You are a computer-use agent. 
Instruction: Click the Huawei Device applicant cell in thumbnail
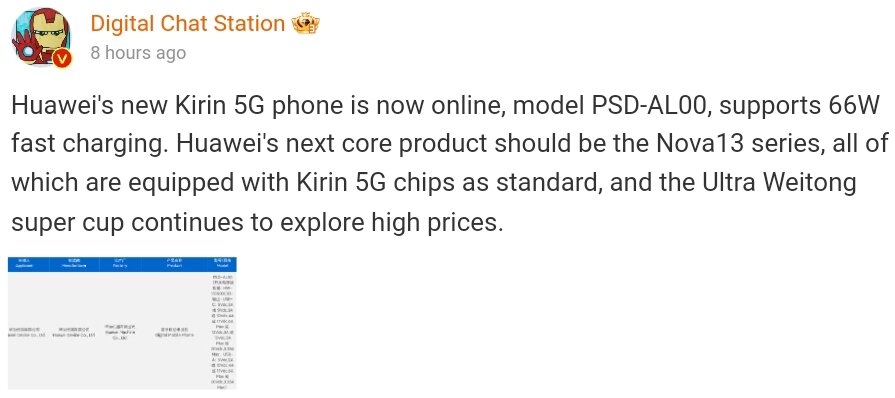25,332
